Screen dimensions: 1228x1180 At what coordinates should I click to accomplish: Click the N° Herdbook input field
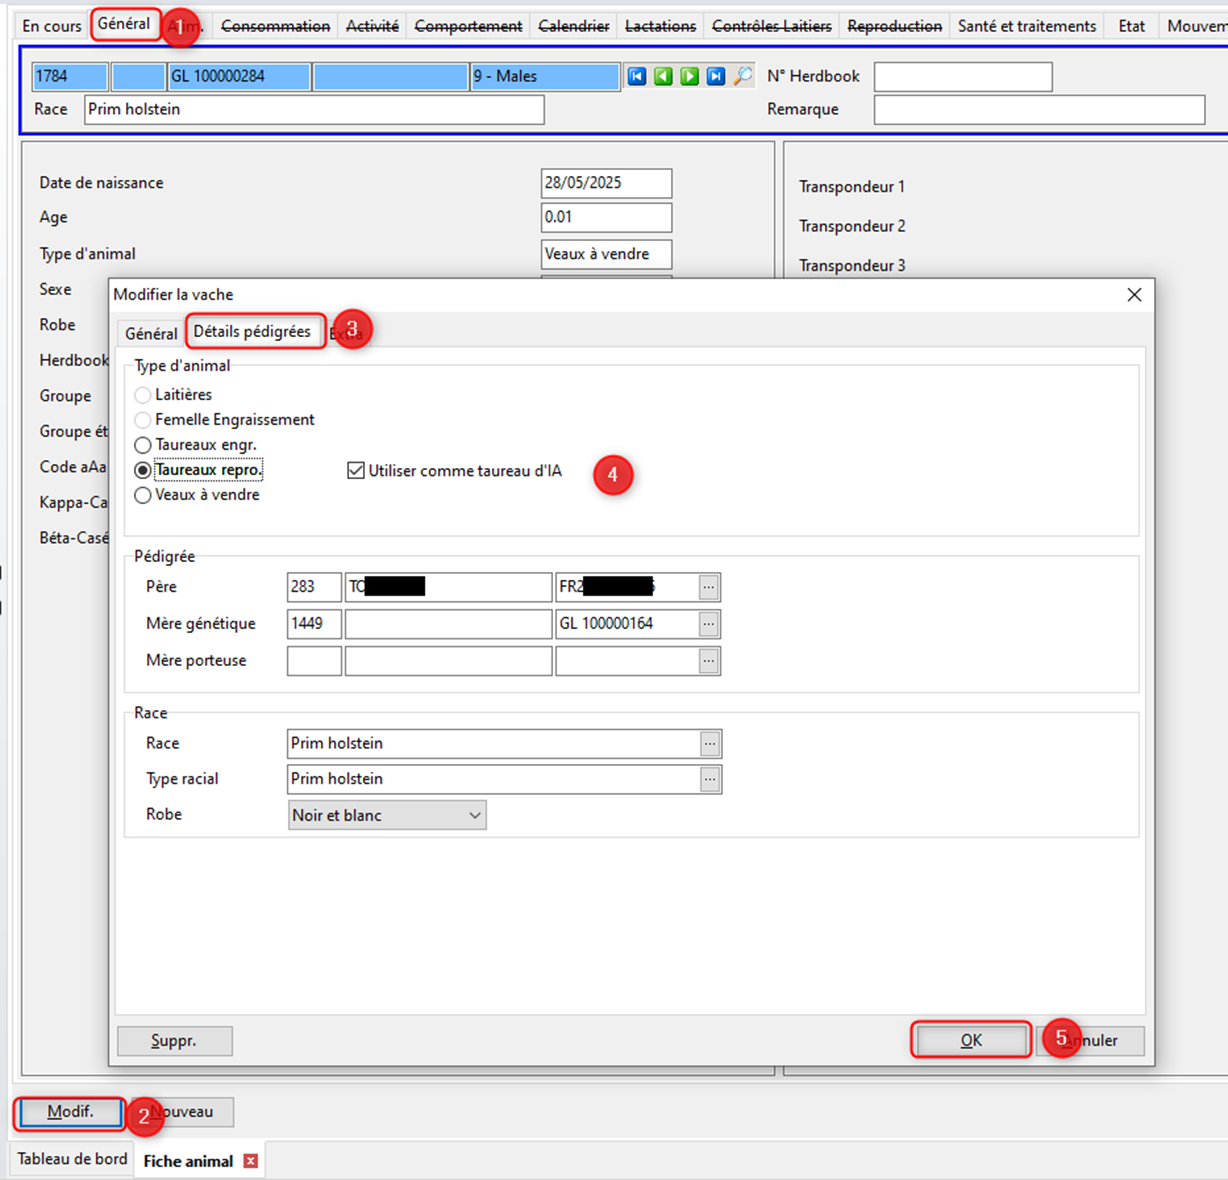point(962,77)
